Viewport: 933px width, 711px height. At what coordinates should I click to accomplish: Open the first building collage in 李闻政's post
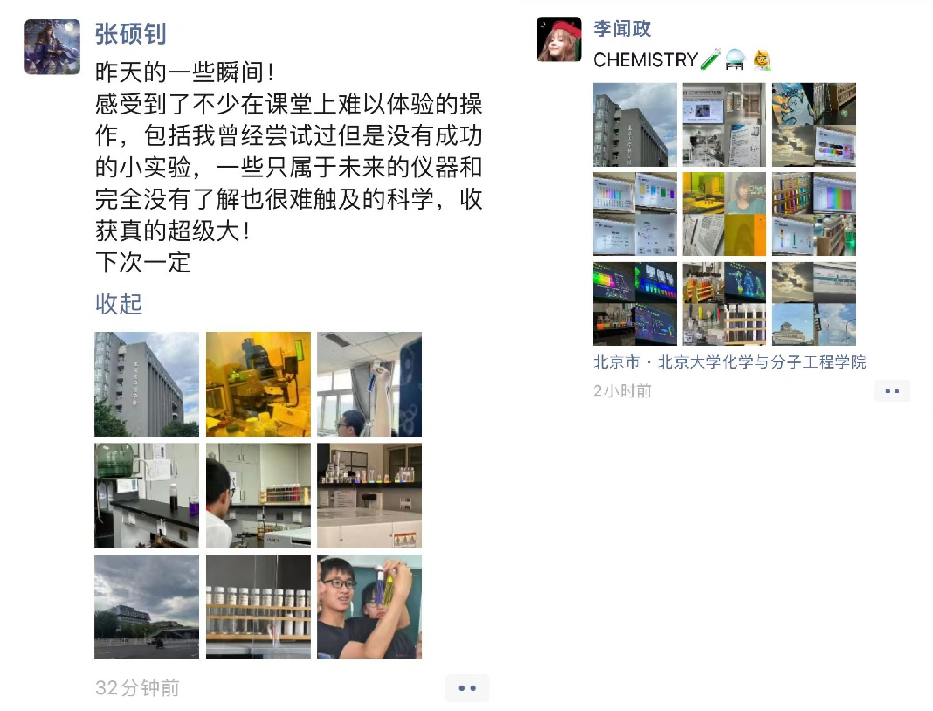click(x=635, y=124)
